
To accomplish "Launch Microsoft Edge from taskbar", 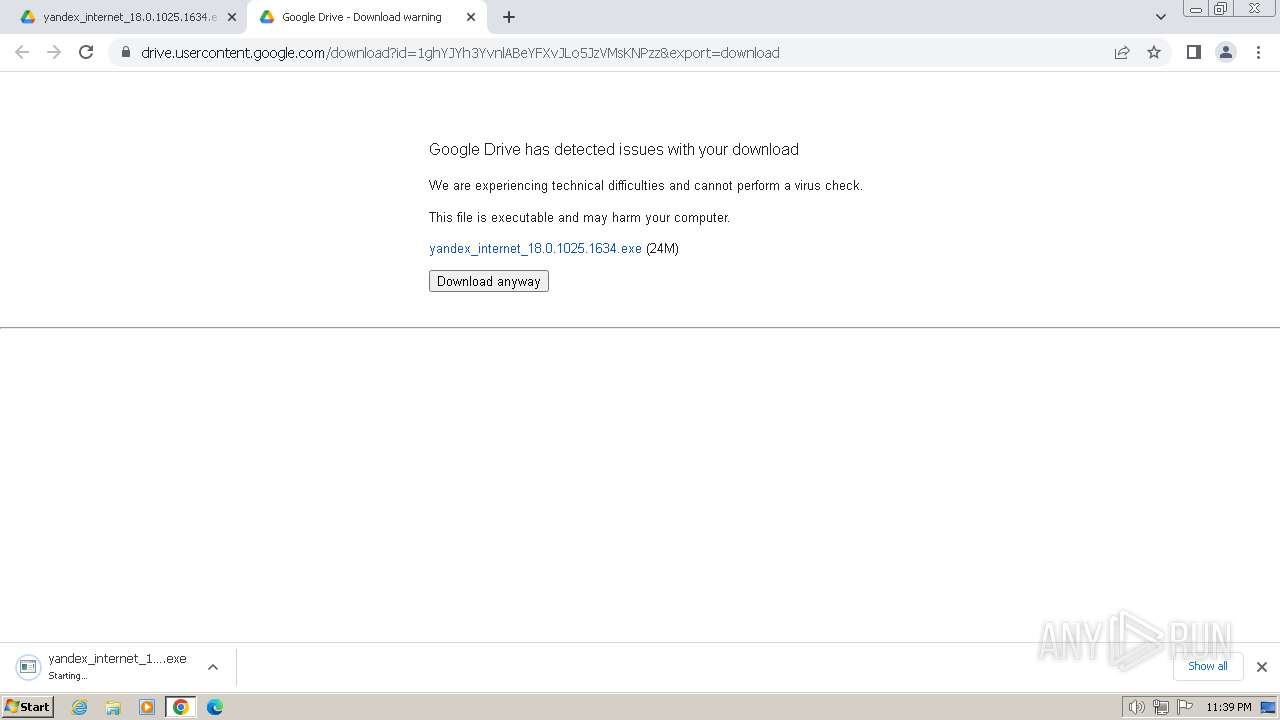I will pyautogui.click(x=214, y=707).
